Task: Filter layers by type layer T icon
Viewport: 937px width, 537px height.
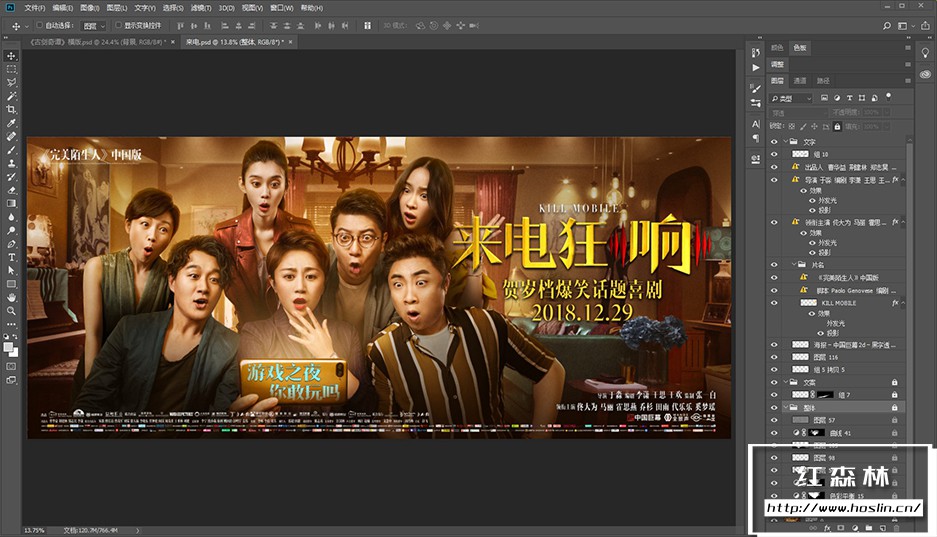Action: pos(849,98)
